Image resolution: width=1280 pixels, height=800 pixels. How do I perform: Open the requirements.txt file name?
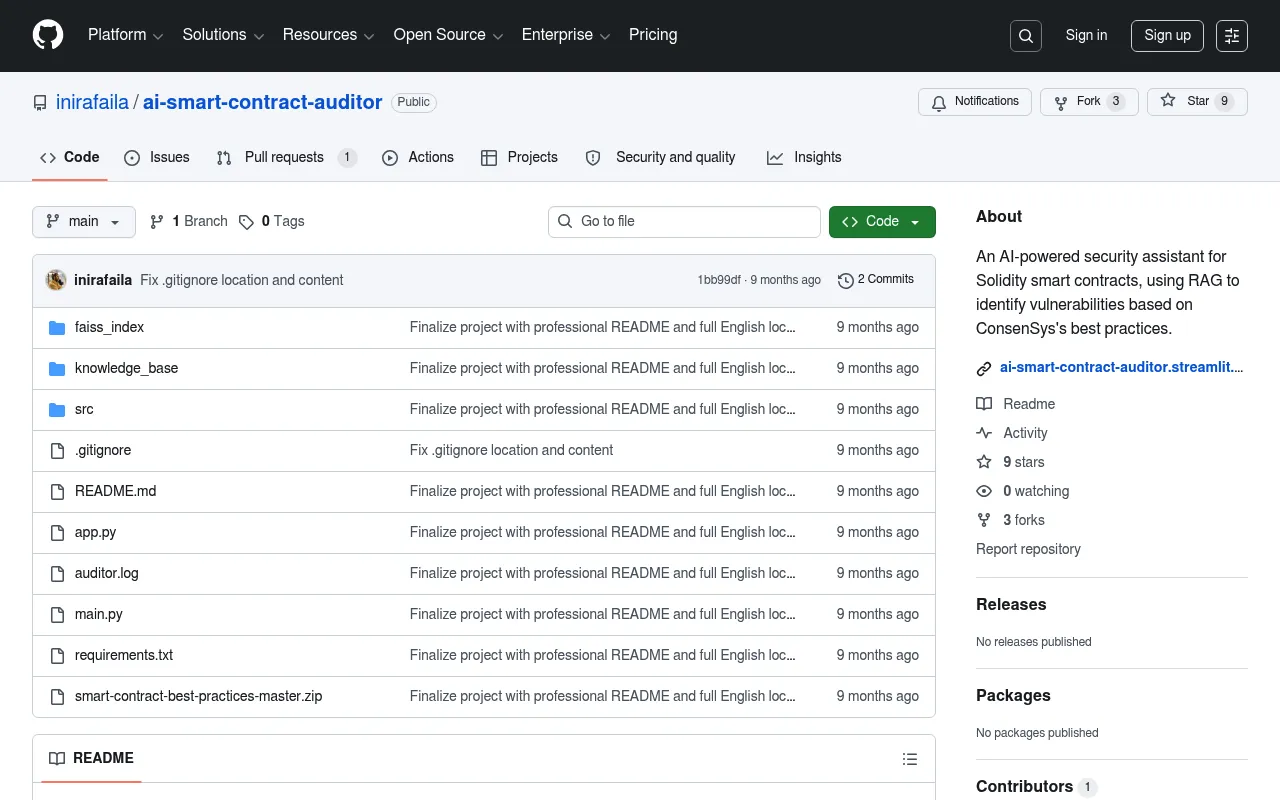124,655
